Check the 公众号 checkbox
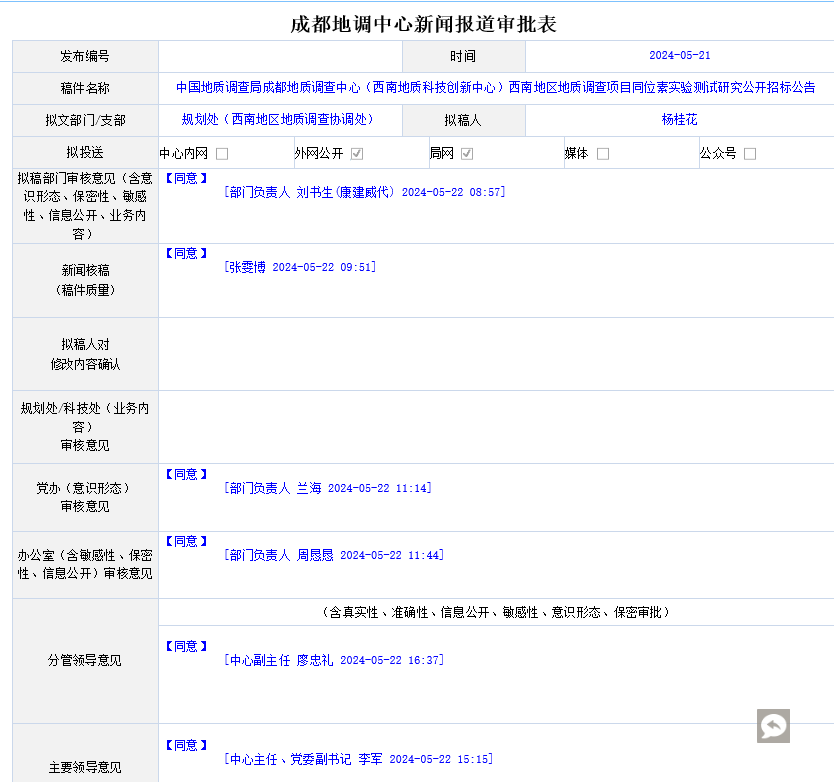The width and height of the screenshot is (834, 782). pos(750,154)
